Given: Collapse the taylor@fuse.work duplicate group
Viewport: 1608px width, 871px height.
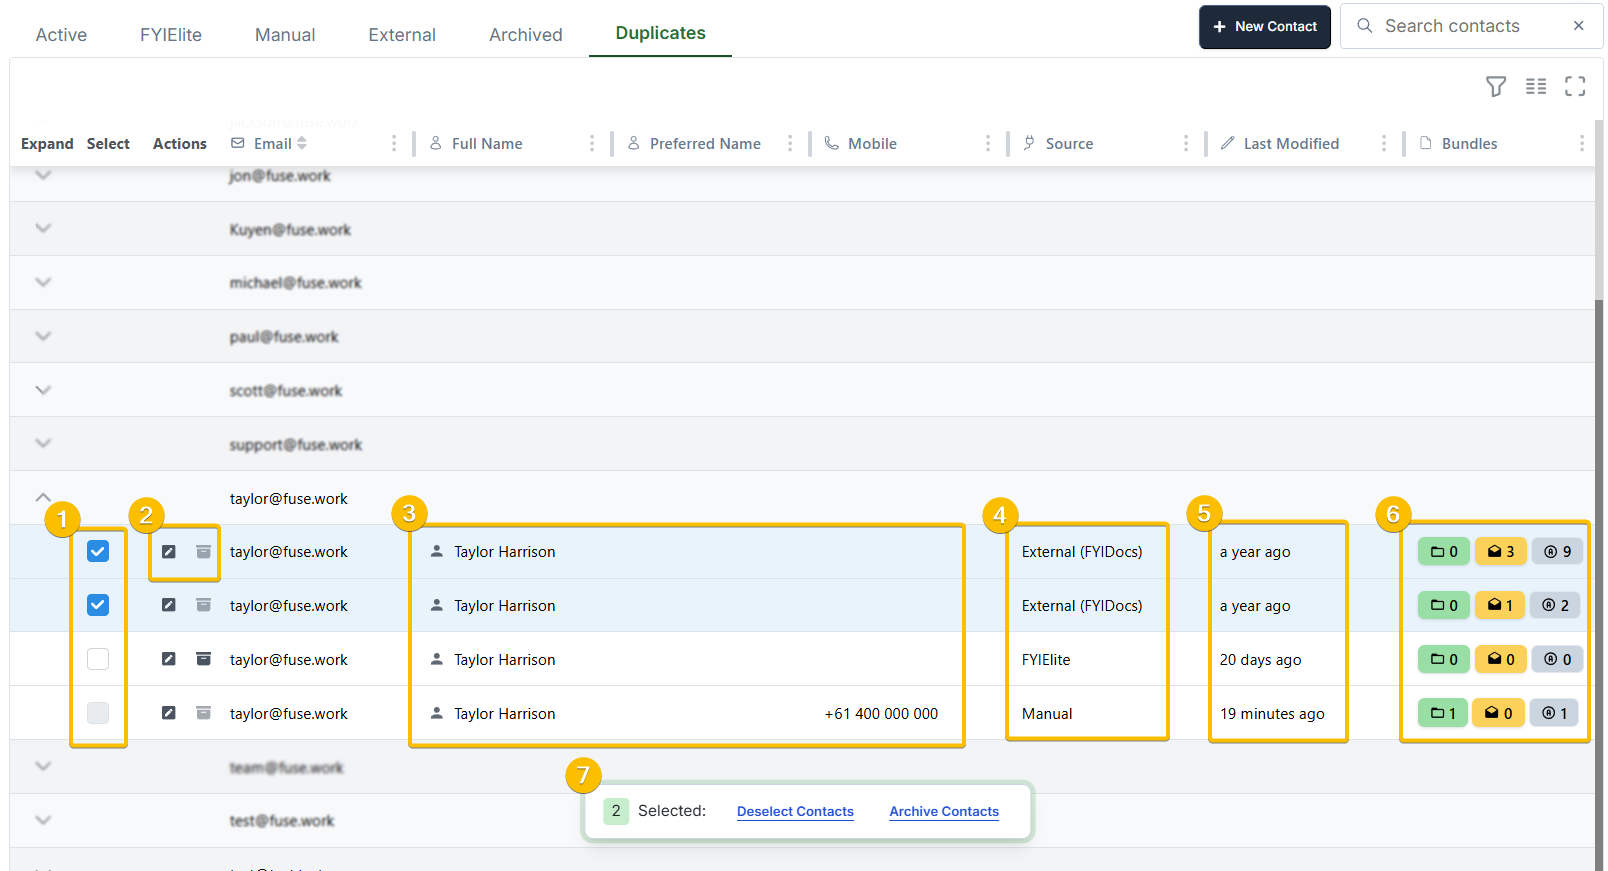Looking at the screenshot, I should click(43, 498).
